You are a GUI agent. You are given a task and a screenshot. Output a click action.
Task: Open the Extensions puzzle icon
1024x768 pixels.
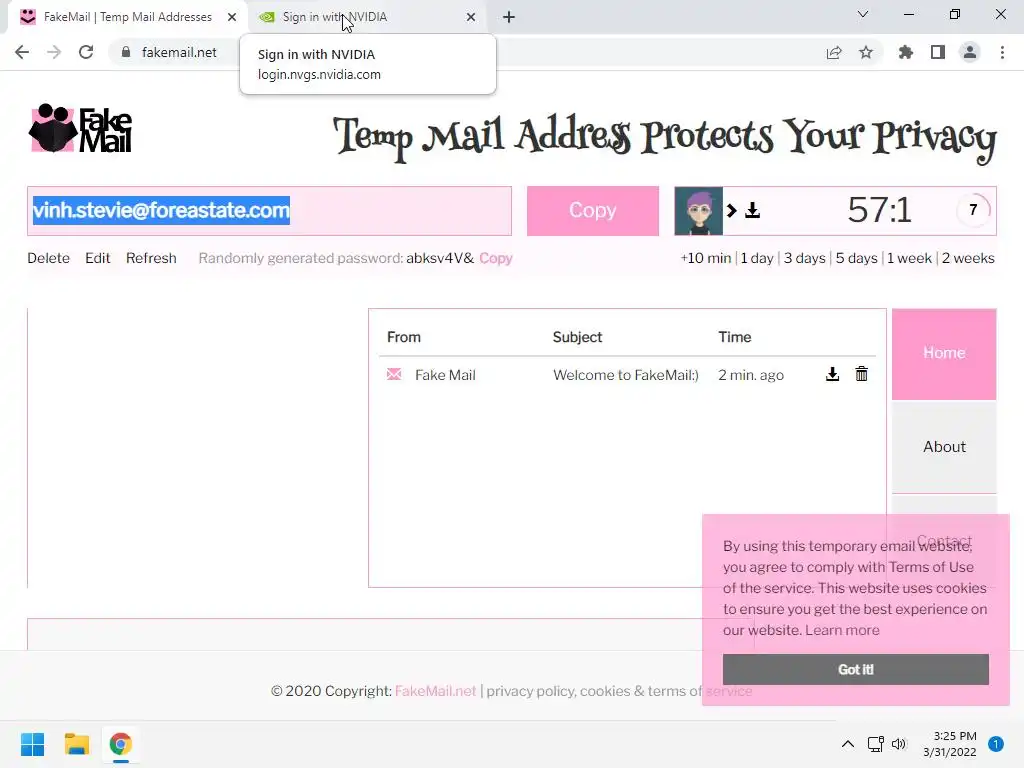pyautogui.click(x=906, y=53)
